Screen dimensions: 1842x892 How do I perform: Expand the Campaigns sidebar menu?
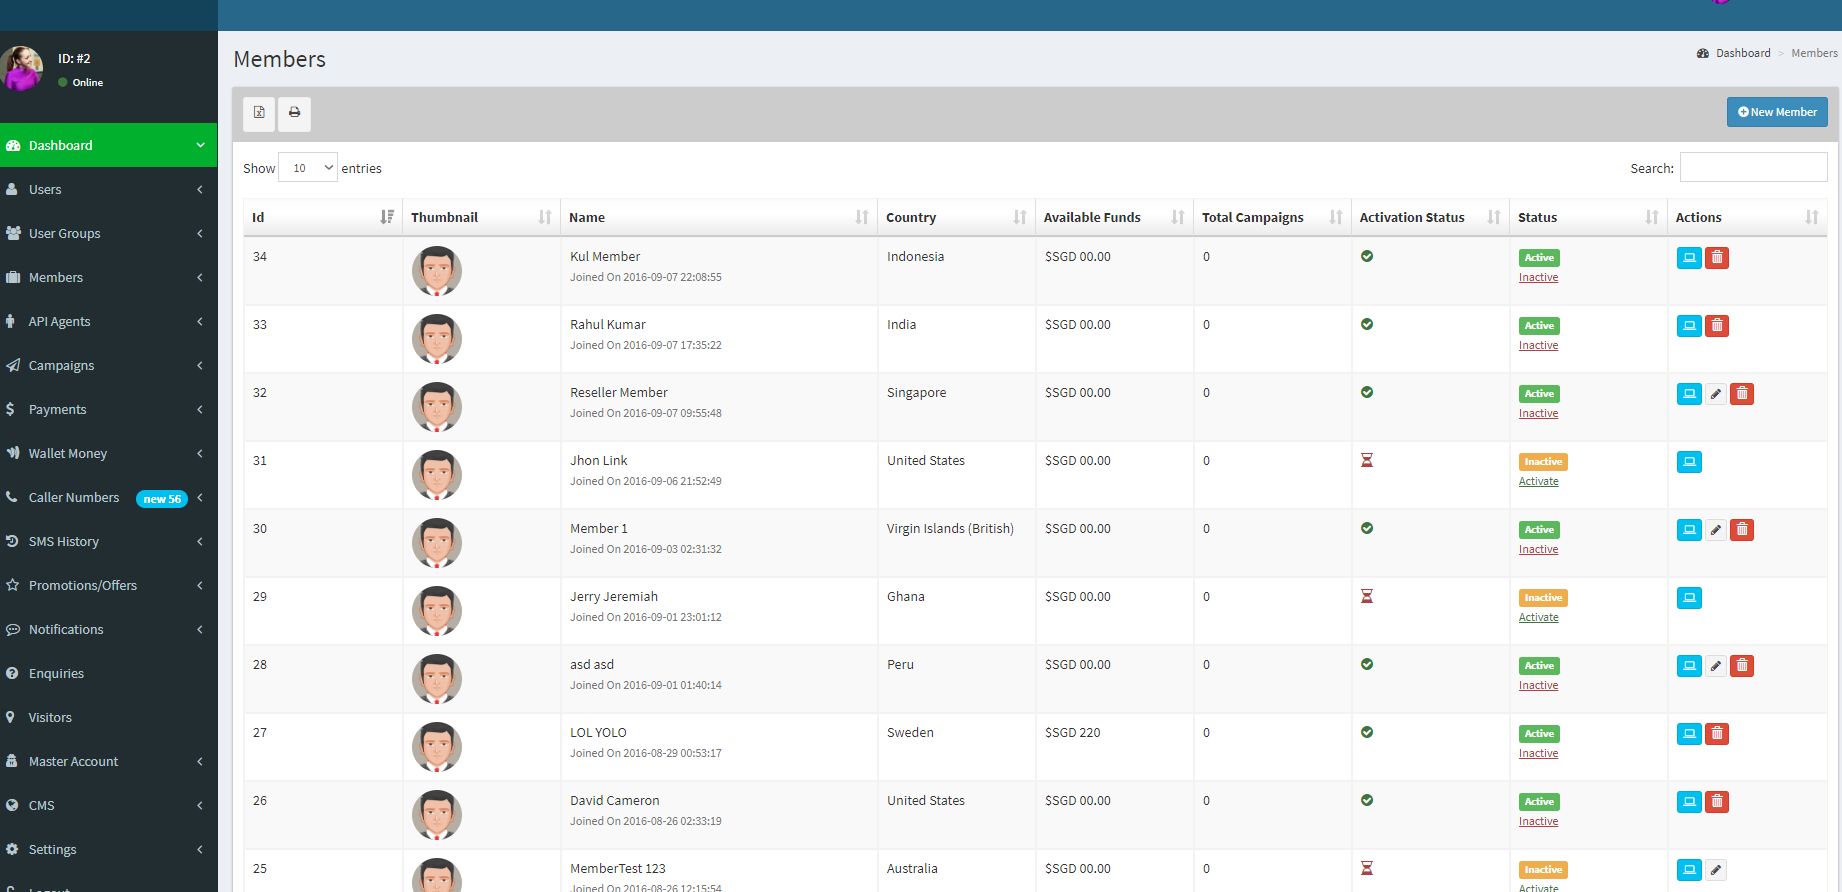(108, 365)
